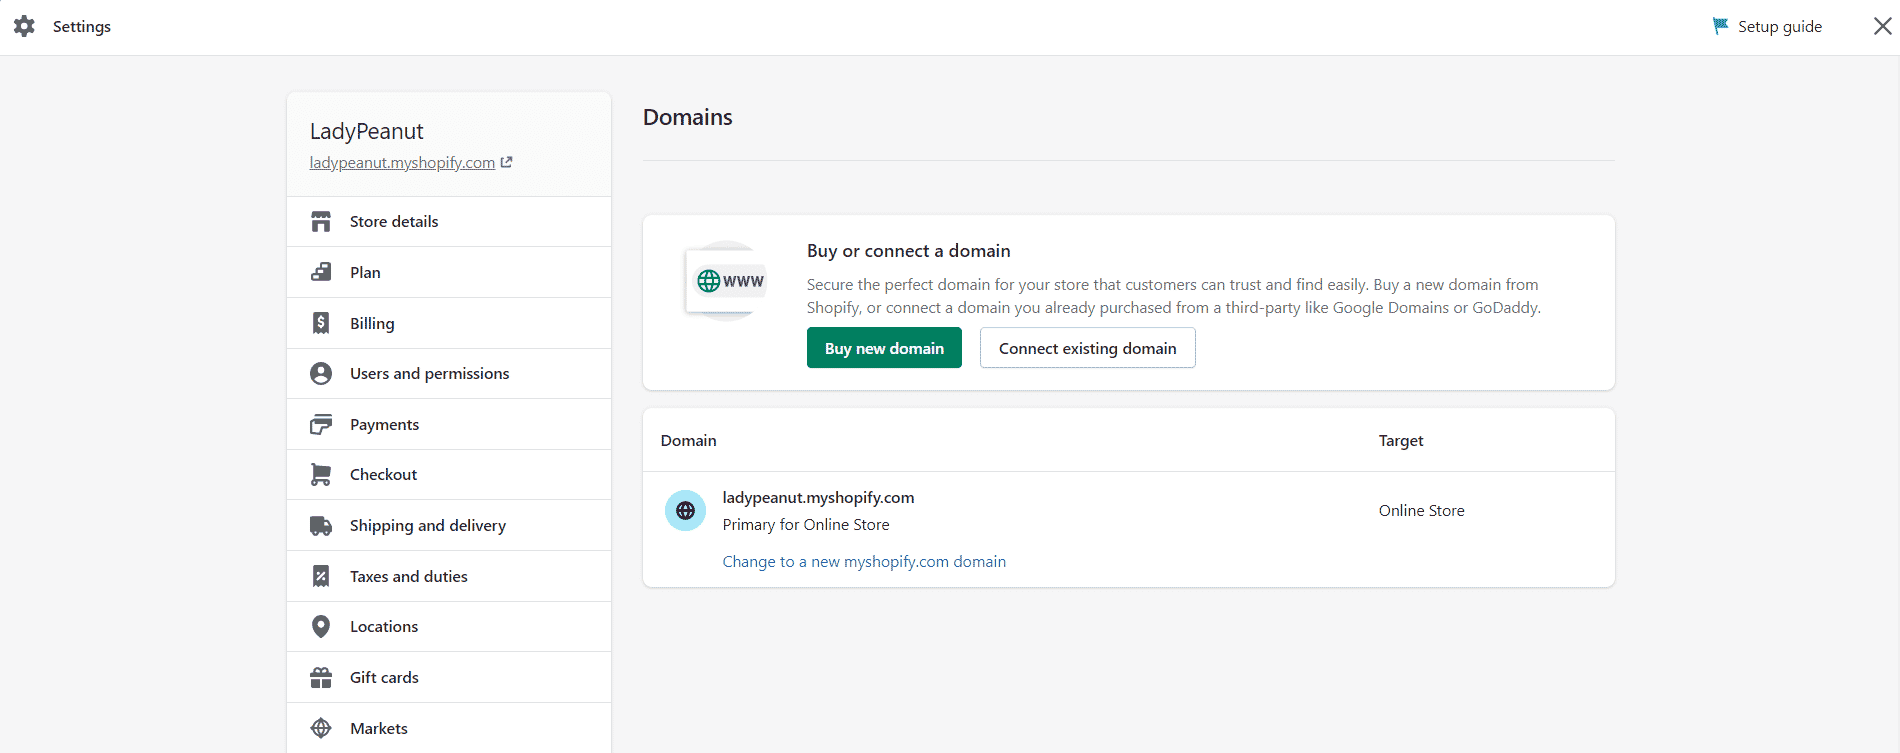Open Change to a new myshopify.com domain link
Screen dimensions: 1900x753
864,562
